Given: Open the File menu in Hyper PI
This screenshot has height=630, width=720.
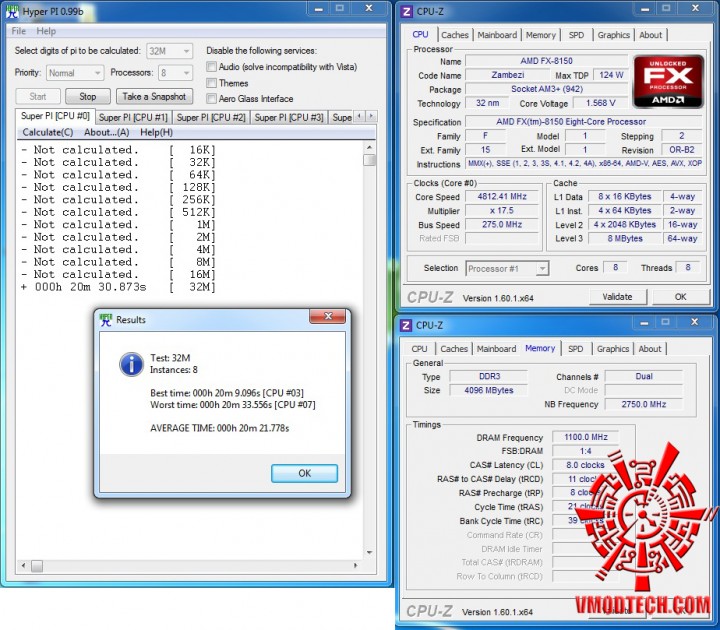Looking at the screenshot, I should (19, 31).
